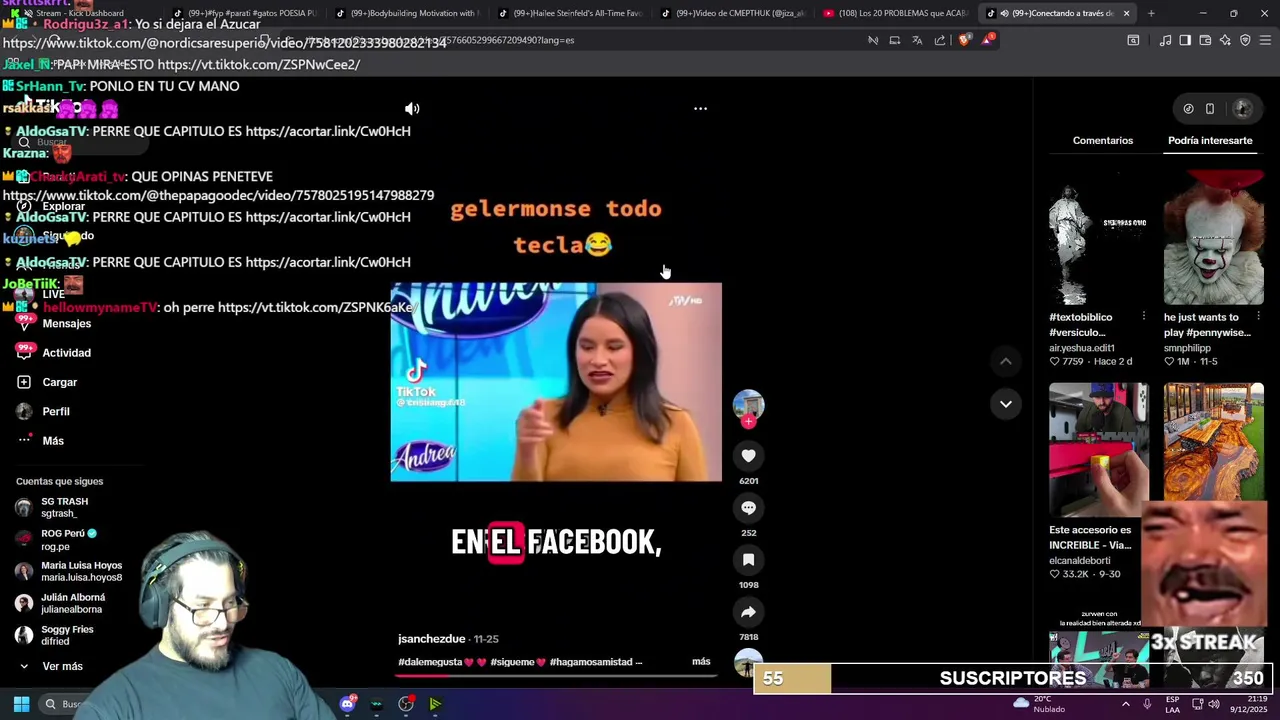The width and height of the screenshot is (1280, 720).
Task: Share the video showing 7818 shares
Action: tap(748, 612)
